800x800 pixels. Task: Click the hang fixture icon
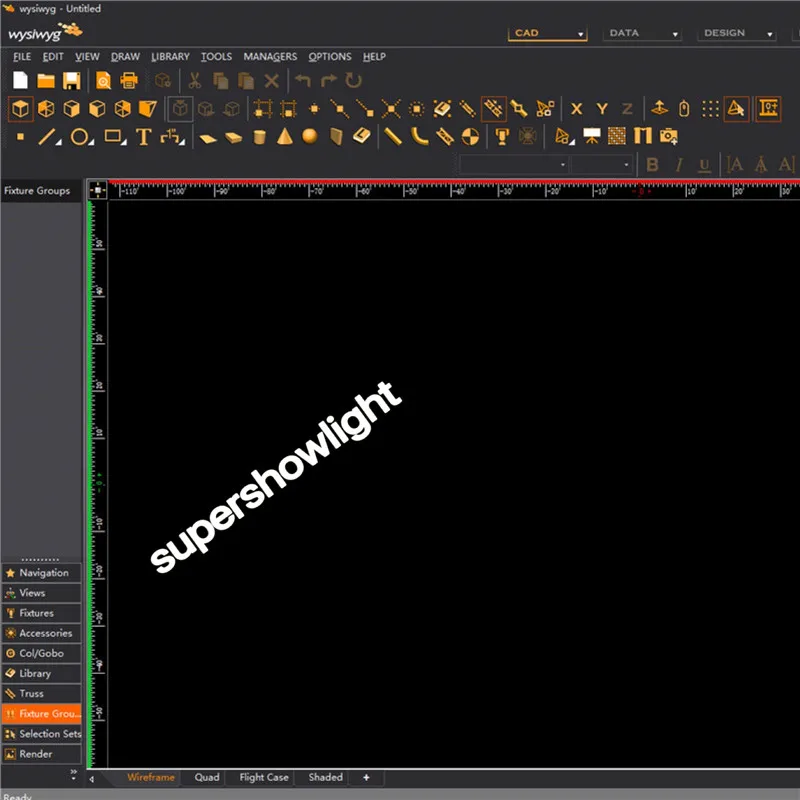pos(502,137)
